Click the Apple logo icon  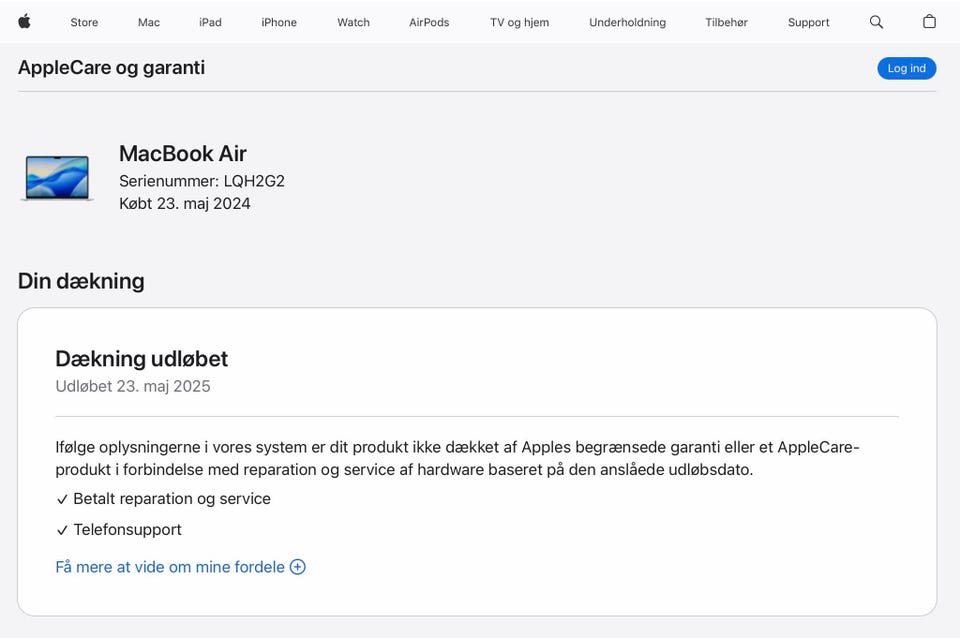tap(24, 22)
